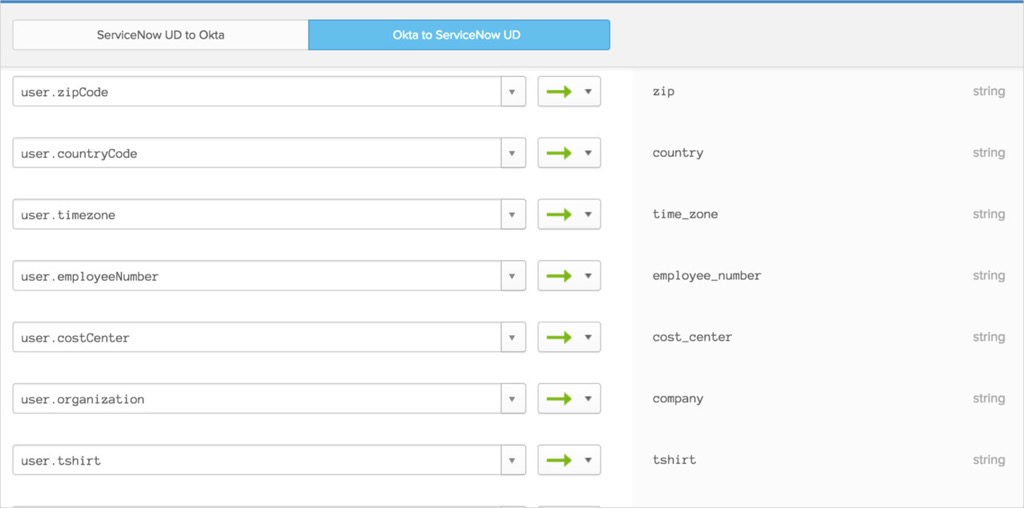Open the user.organization dropdown arrow
Image resolution: width=1024 pixels, height=508 pixels.
[x=512, y=399]
